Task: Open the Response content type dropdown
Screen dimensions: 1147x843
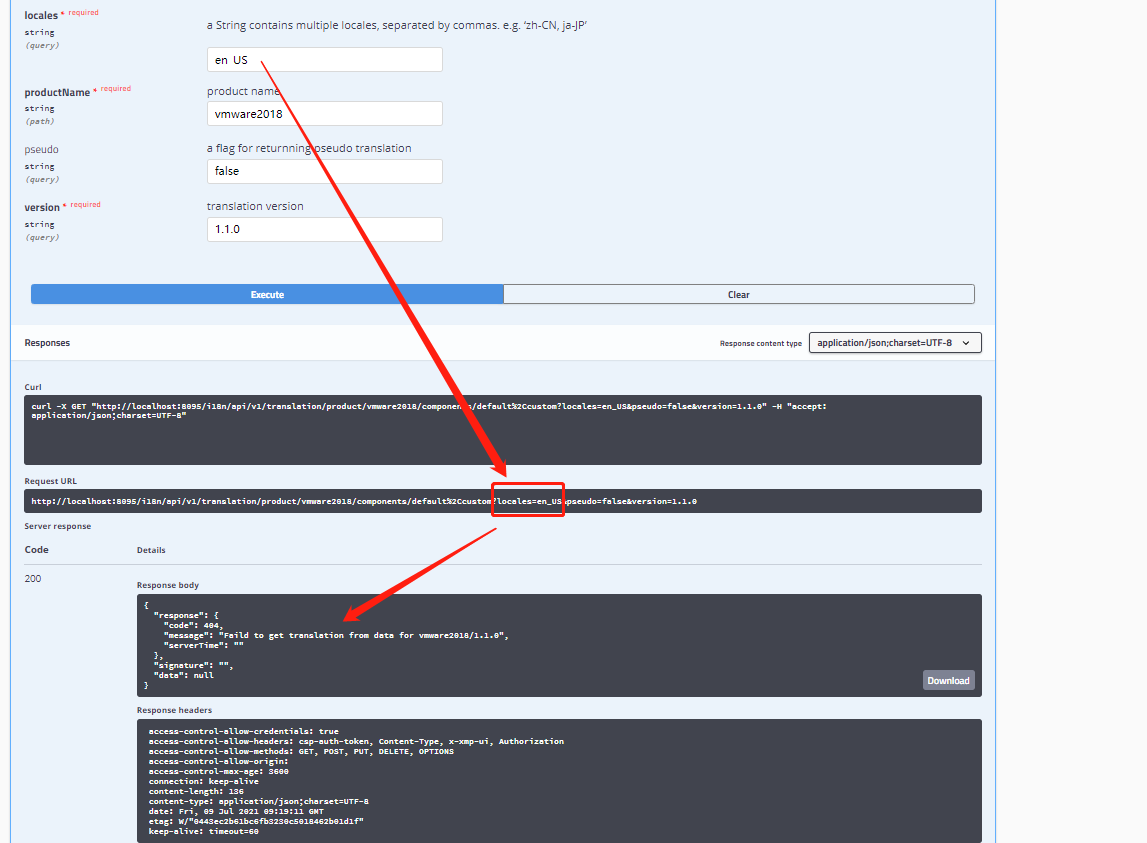Action: coord(894,342)
